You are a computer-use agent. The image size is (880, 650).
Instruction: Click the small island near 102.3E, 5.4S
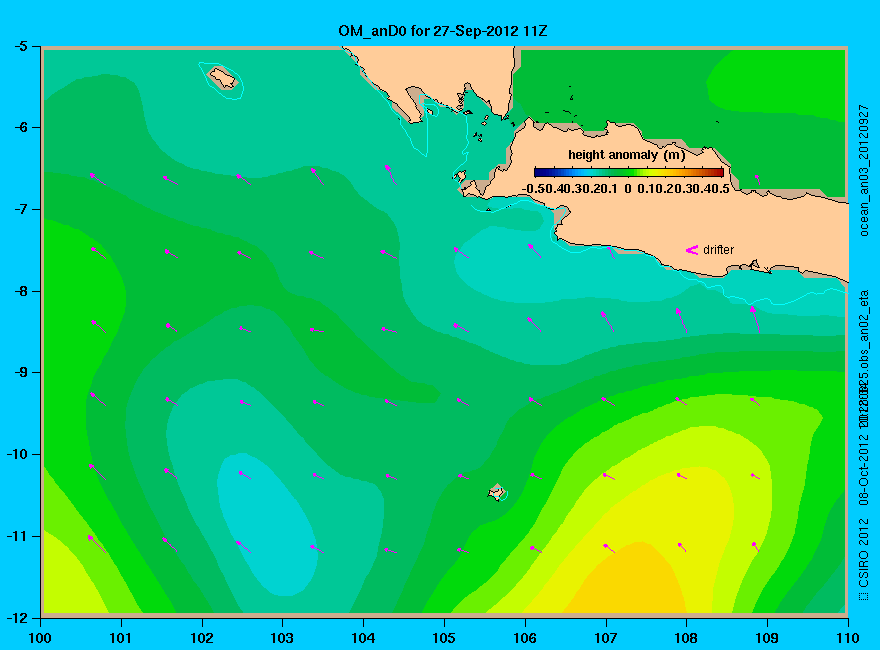coord(223,78)
